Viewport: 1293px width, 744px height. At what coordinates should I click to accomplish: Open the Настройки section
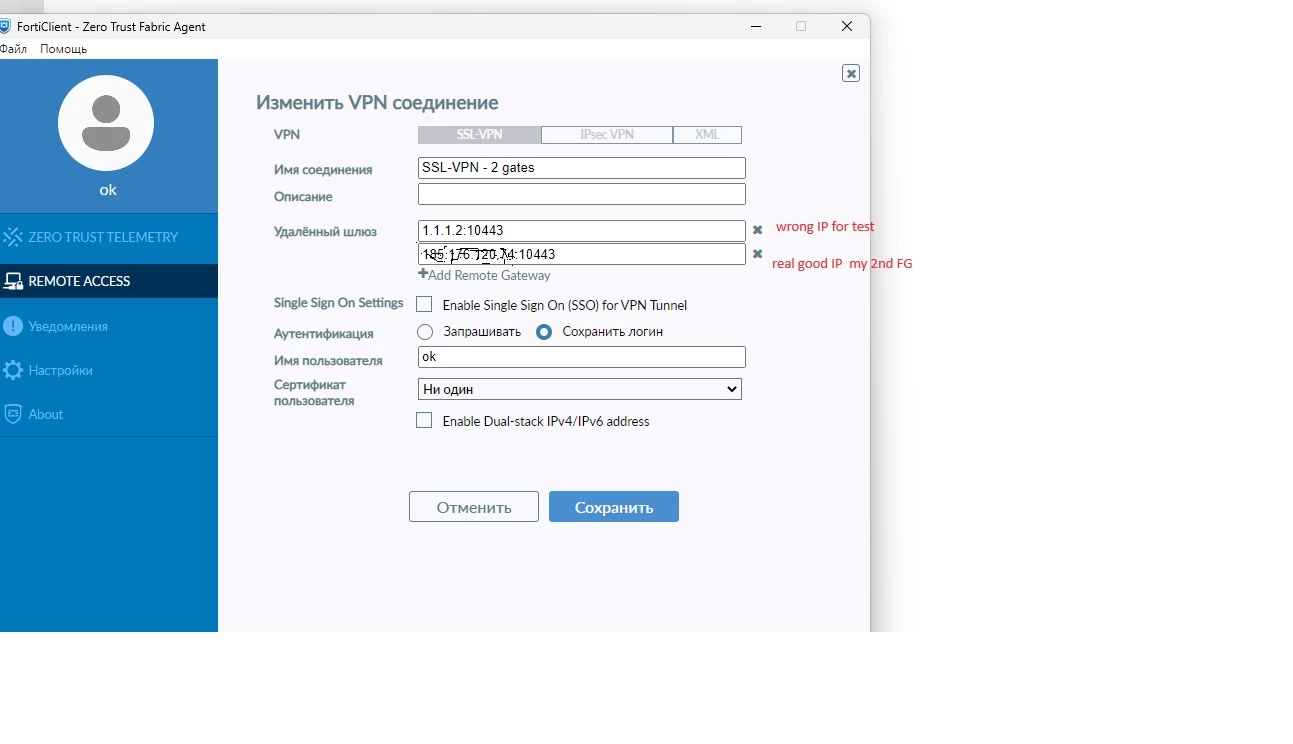(x=109, y=370)
